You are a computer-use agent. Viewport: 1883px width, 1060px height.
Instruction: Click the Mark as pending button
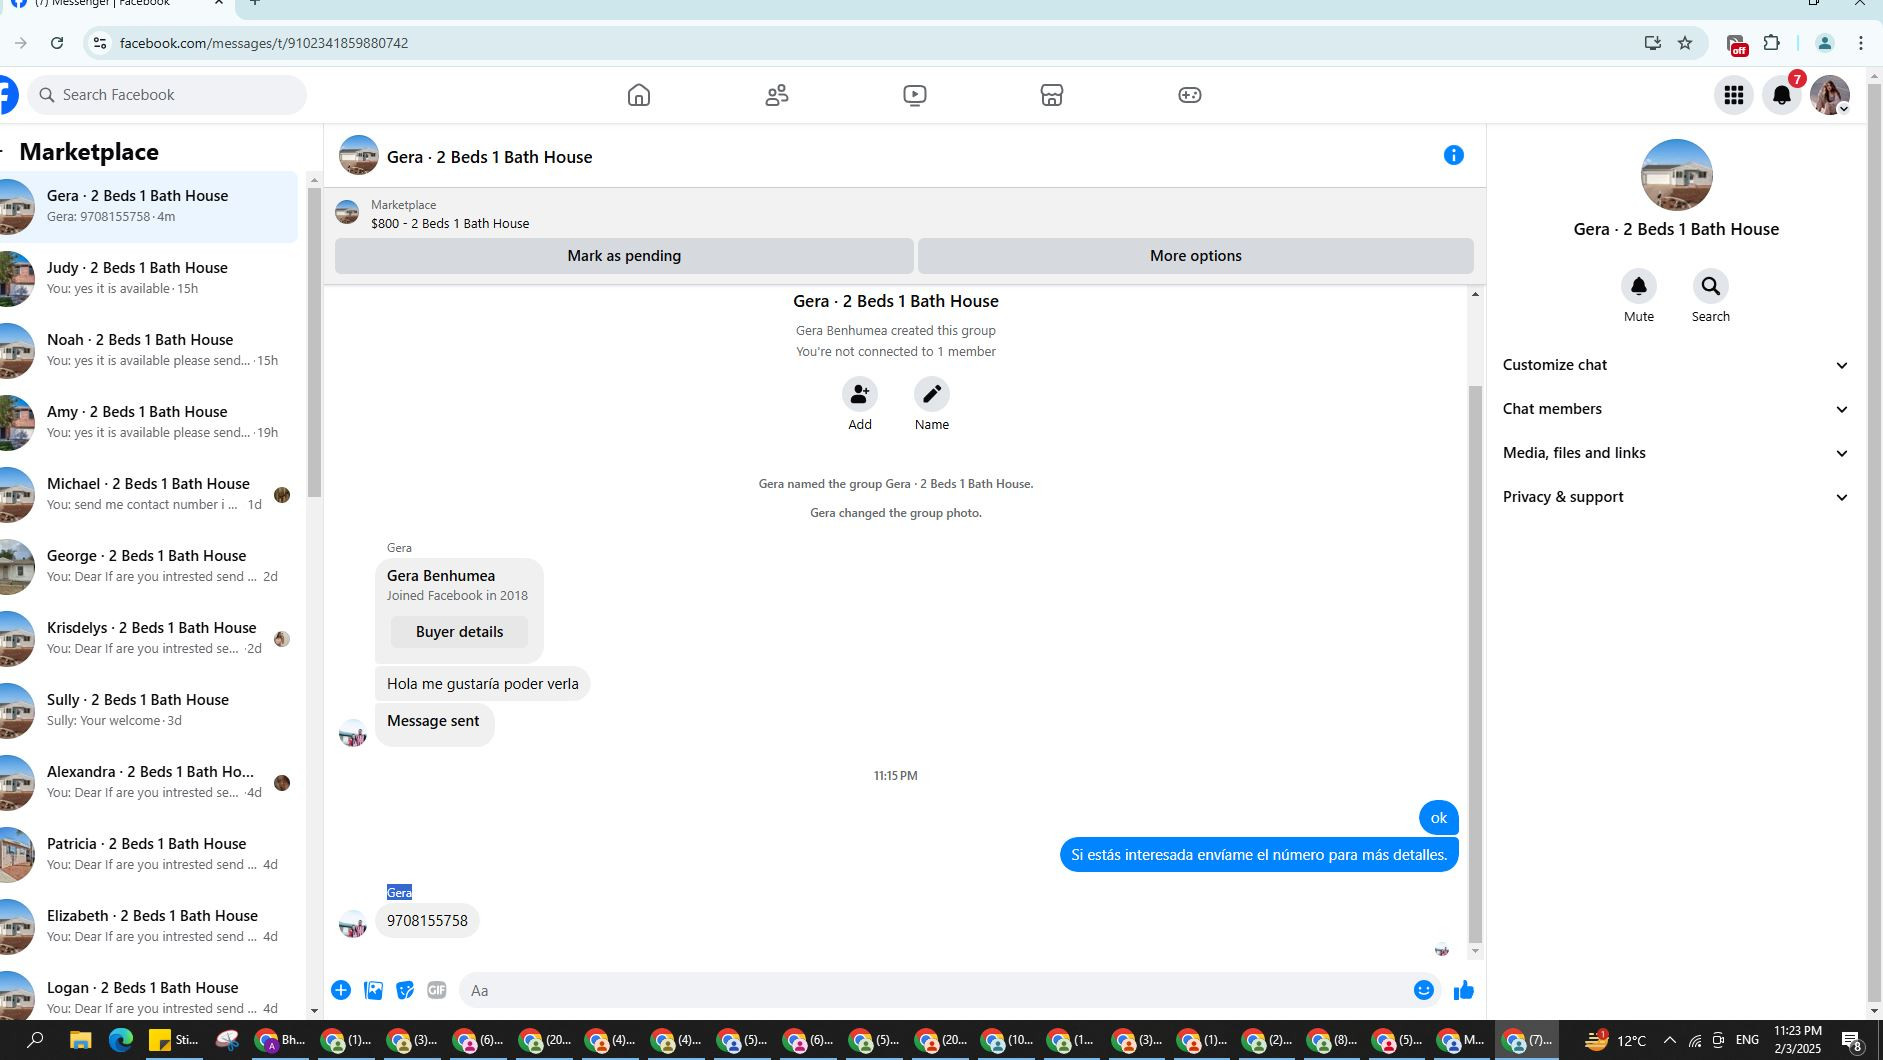[x=624, y=256]
